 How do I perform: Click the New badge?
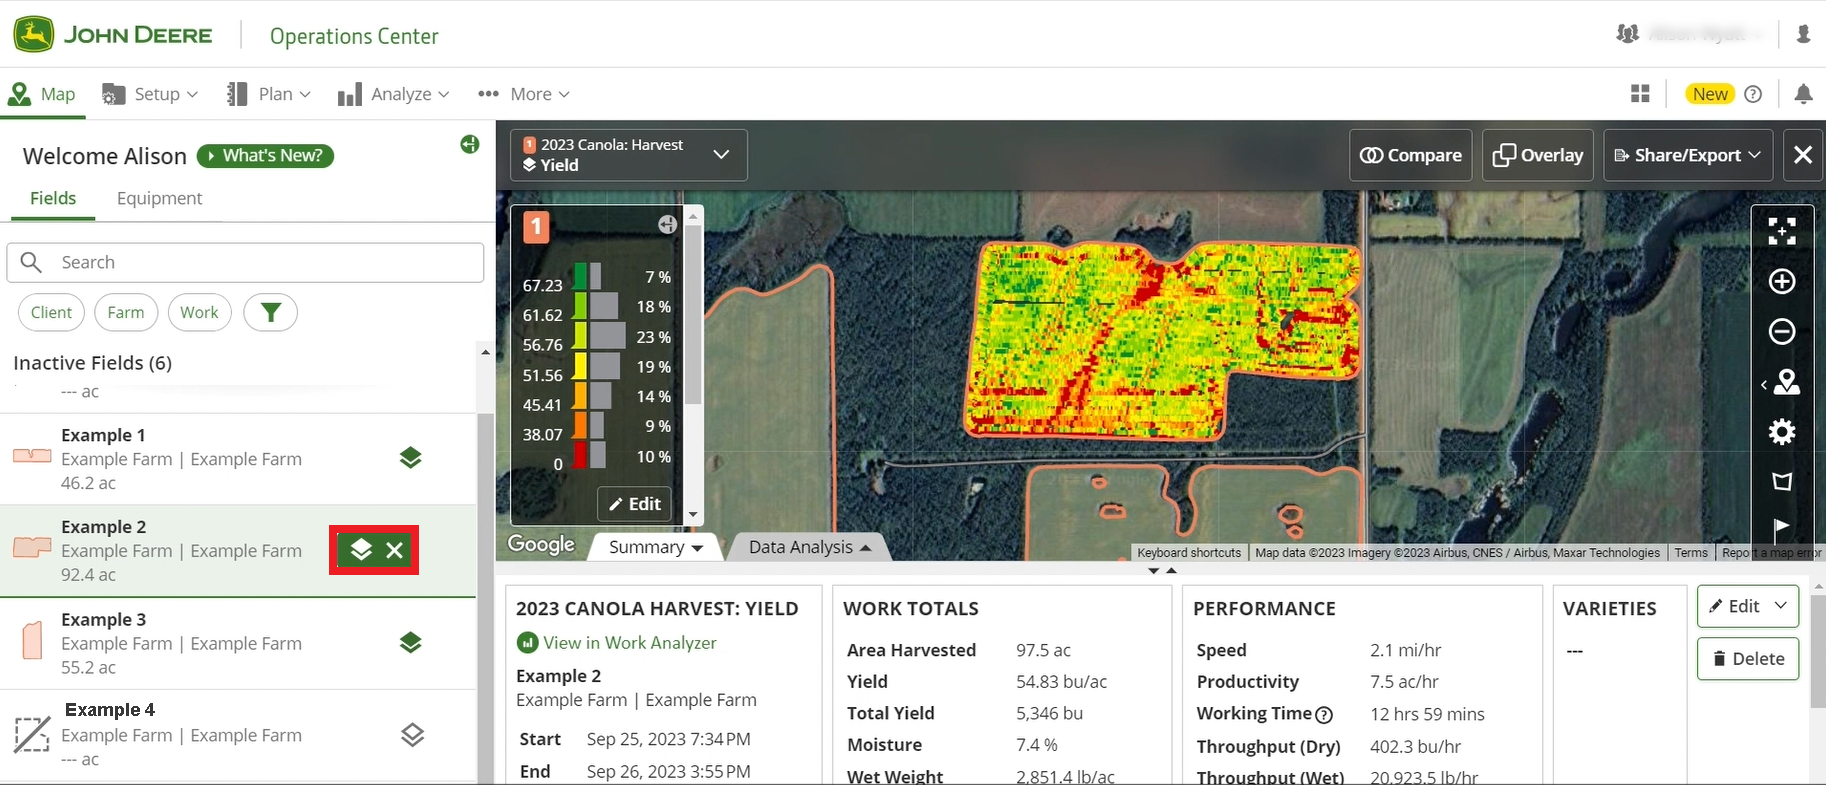(1710, 94)
